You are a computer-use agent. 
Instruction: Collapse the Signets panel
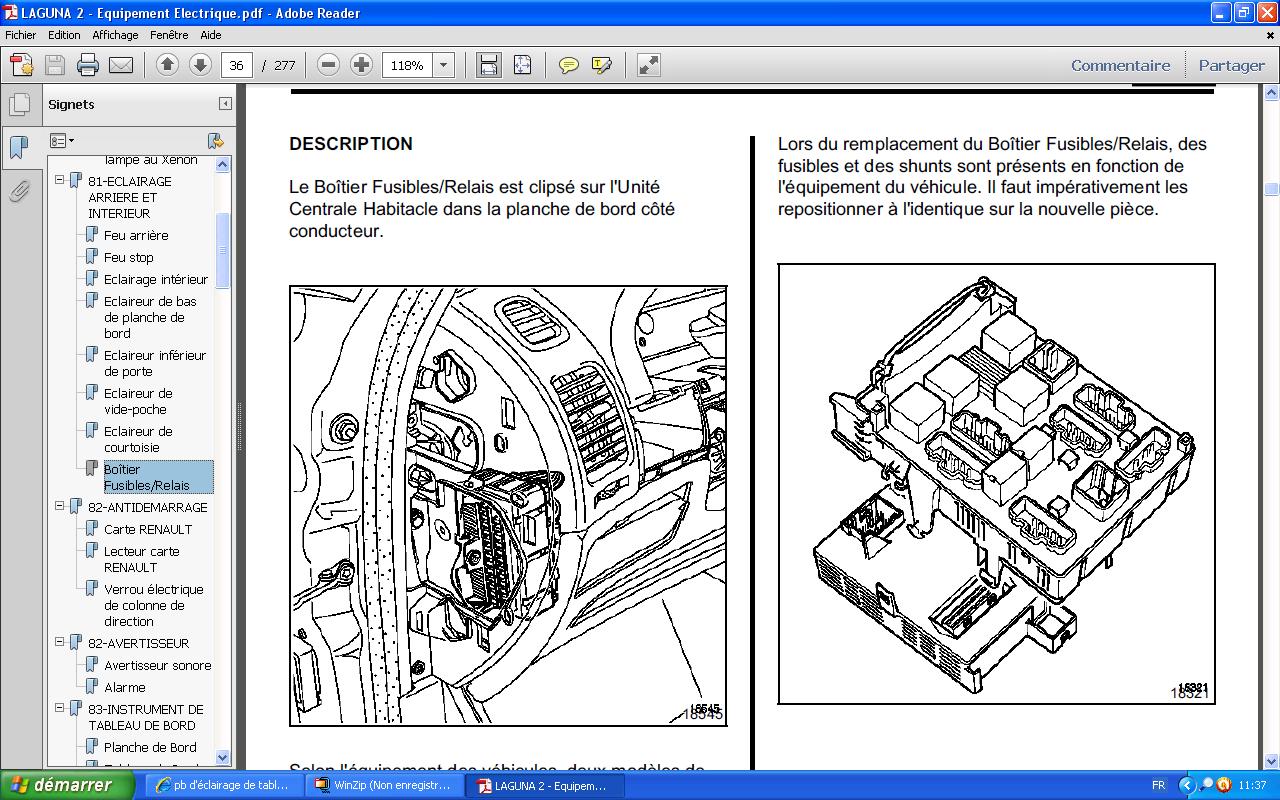point(225,104)
